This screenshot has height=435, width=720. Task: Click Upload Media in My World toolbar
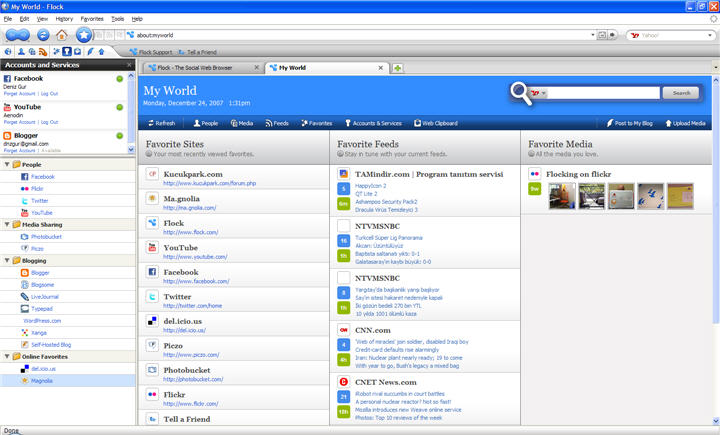point(685,123)
